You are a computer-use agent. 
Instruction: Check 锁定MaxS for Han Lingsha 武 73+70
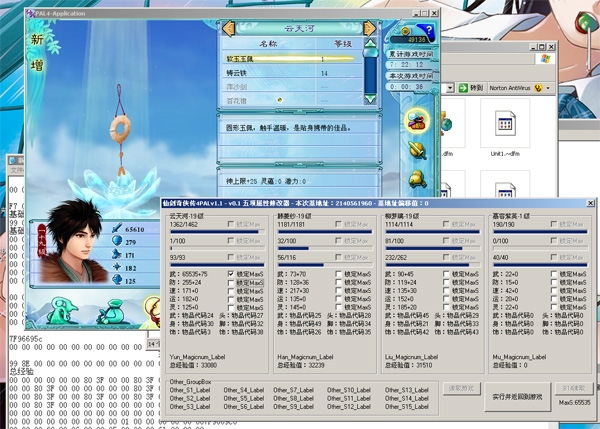point(338,274)
